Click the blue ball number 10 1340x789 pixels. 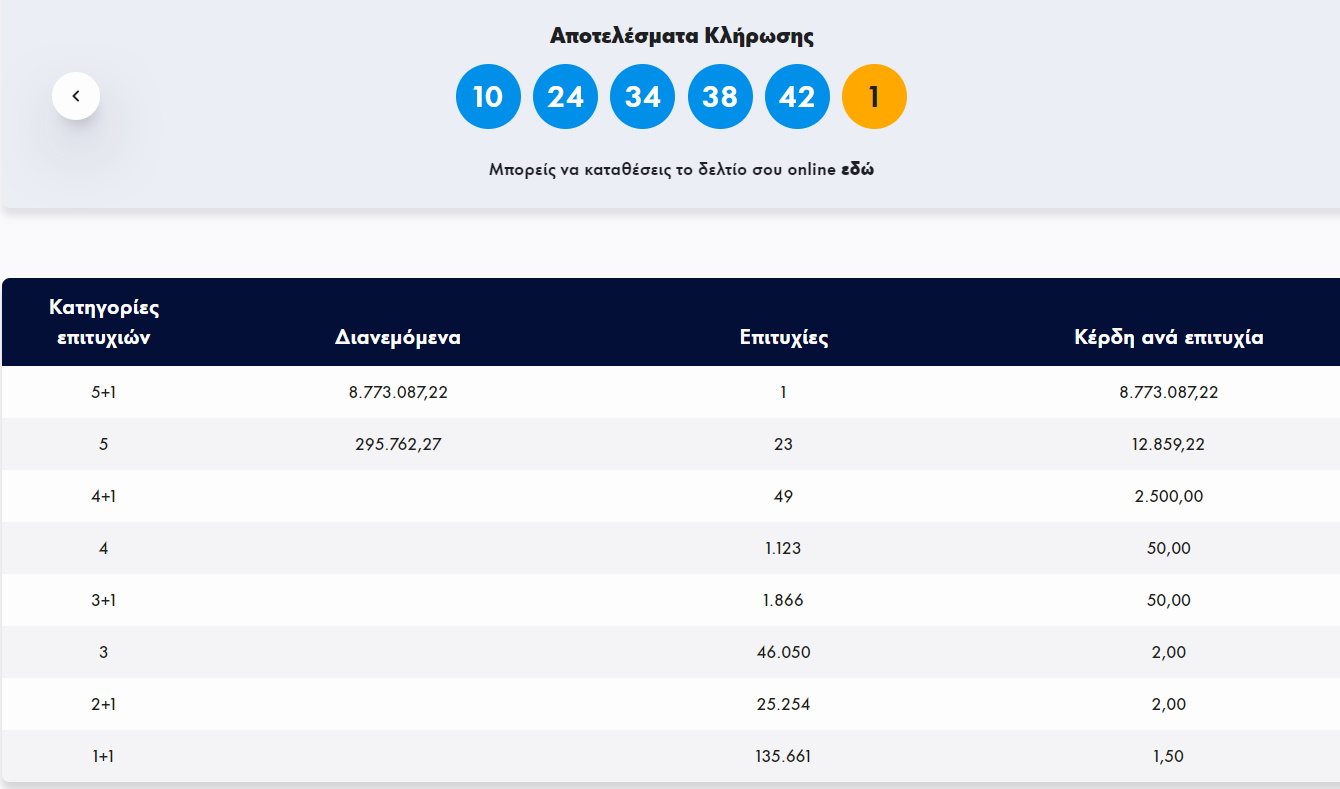(488, 97)
